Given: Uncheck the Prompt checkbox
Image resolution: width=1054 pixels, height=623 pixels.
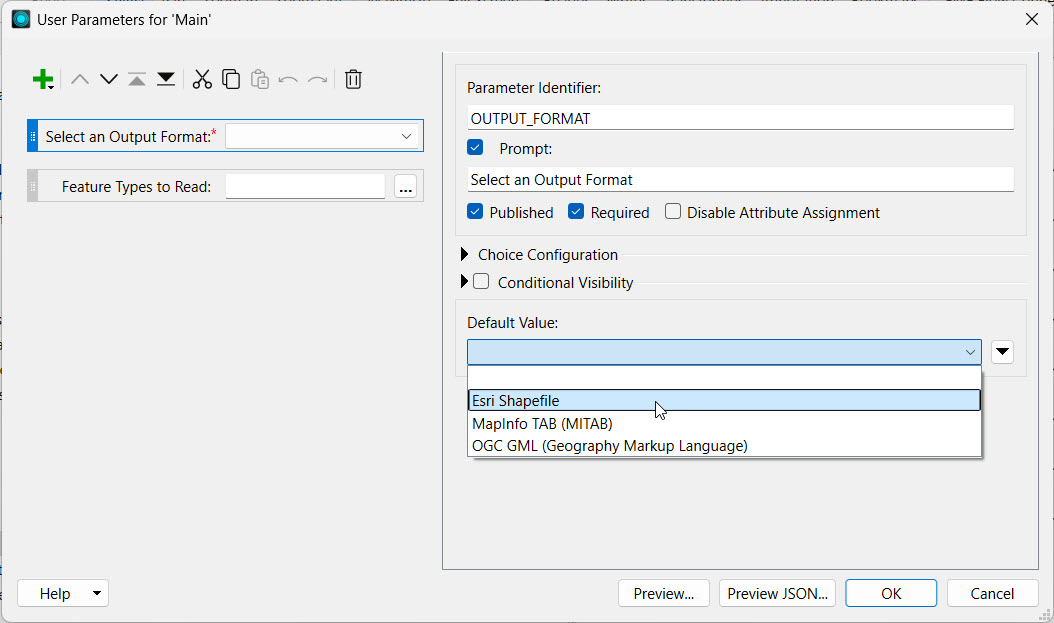Looking at the screenshot, I should point(476,148).
